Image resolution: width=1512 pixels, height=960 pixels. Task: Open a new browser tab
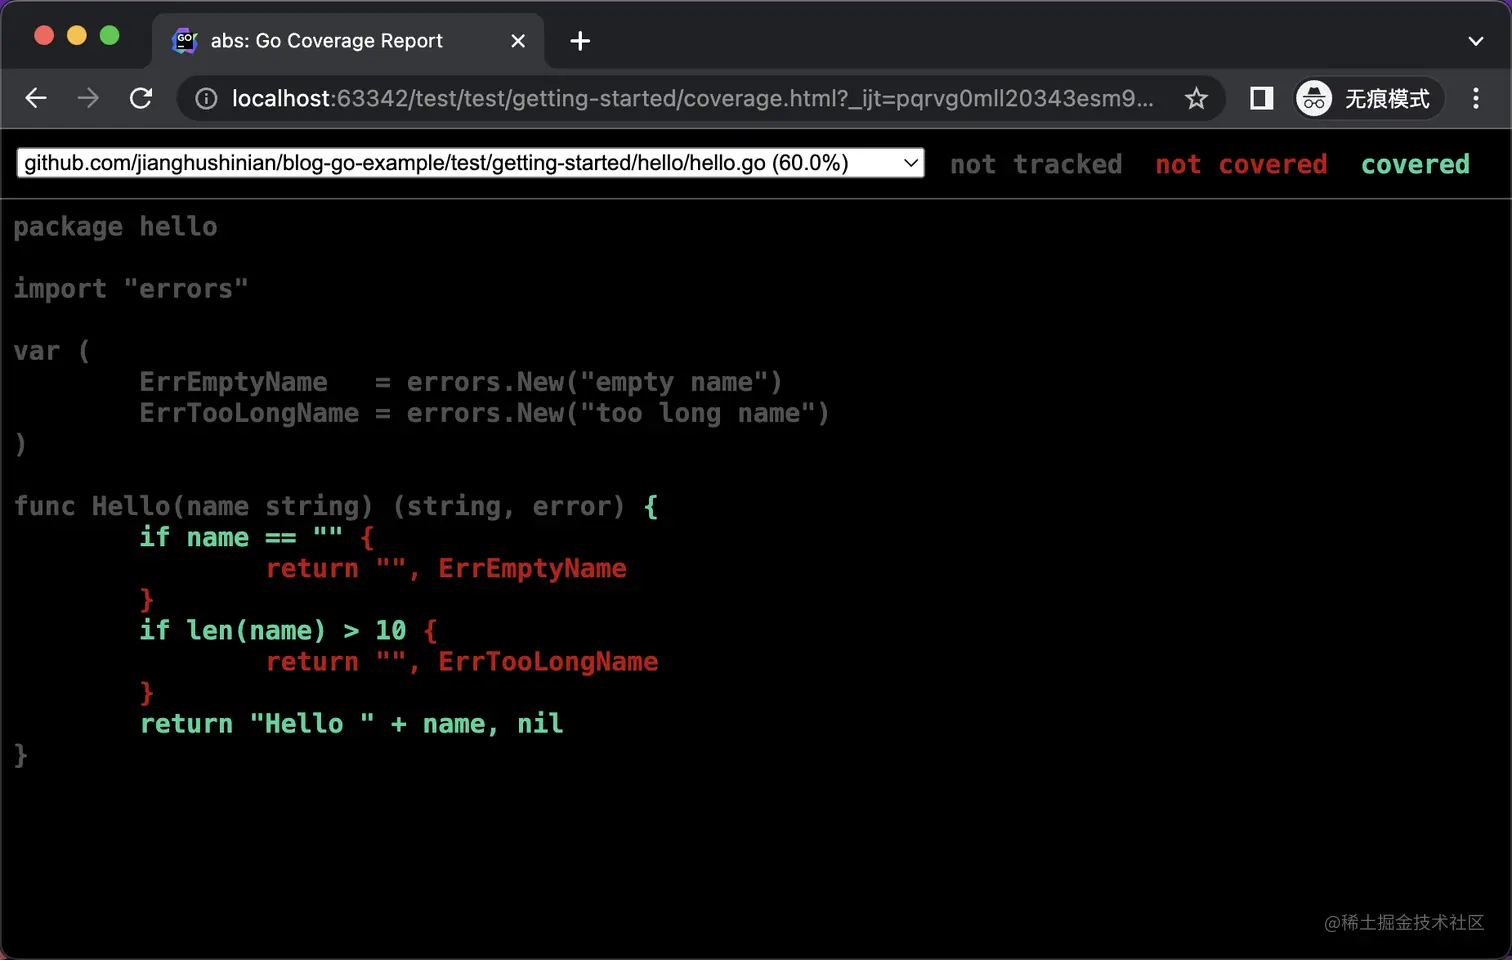pyautogui.click(x=580, y=41)
